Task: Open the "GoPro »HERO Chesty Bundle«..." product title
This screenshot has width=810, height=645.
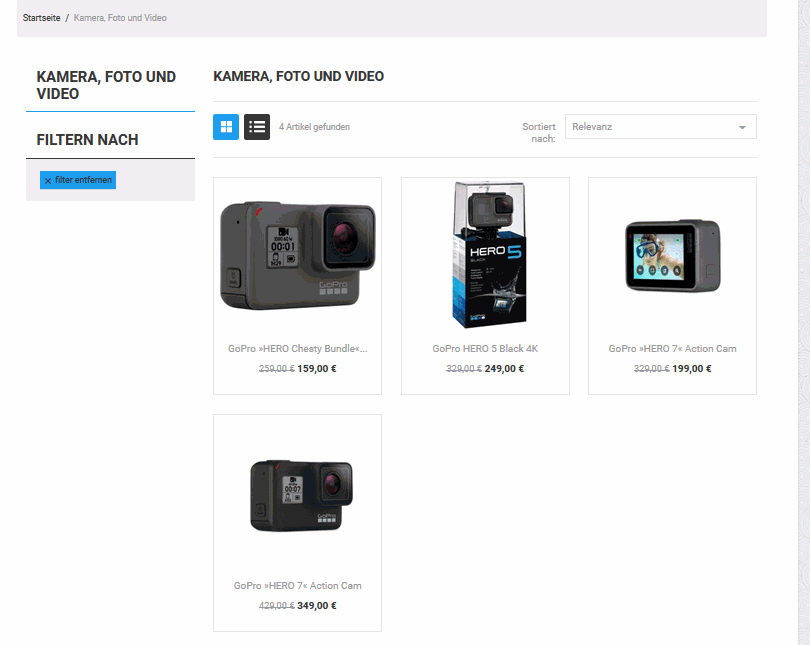Action: tap(298, 349)
